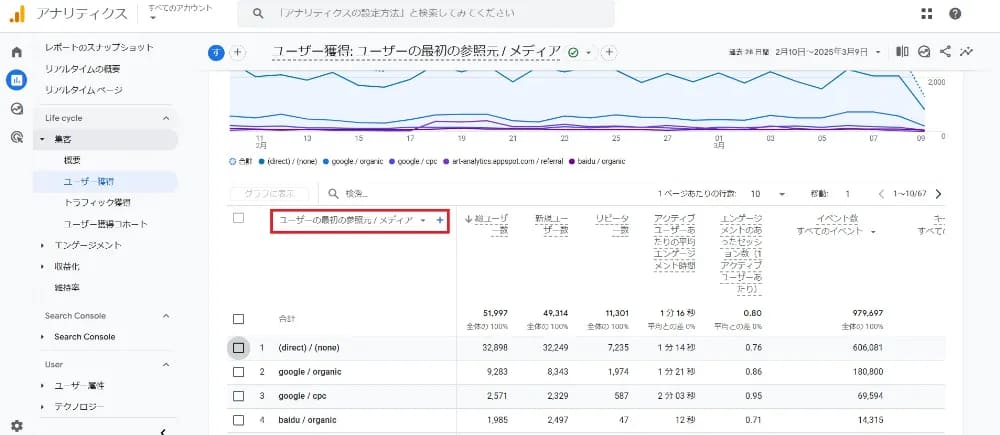Click the add comparison plus button
Image resolution: width=1000 pixels, height=435 pixels.
(237, 52)
